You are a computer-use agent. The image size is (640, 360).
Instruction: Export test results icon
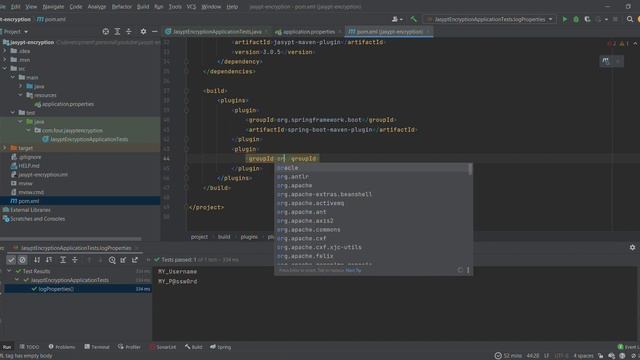point(135,260)
